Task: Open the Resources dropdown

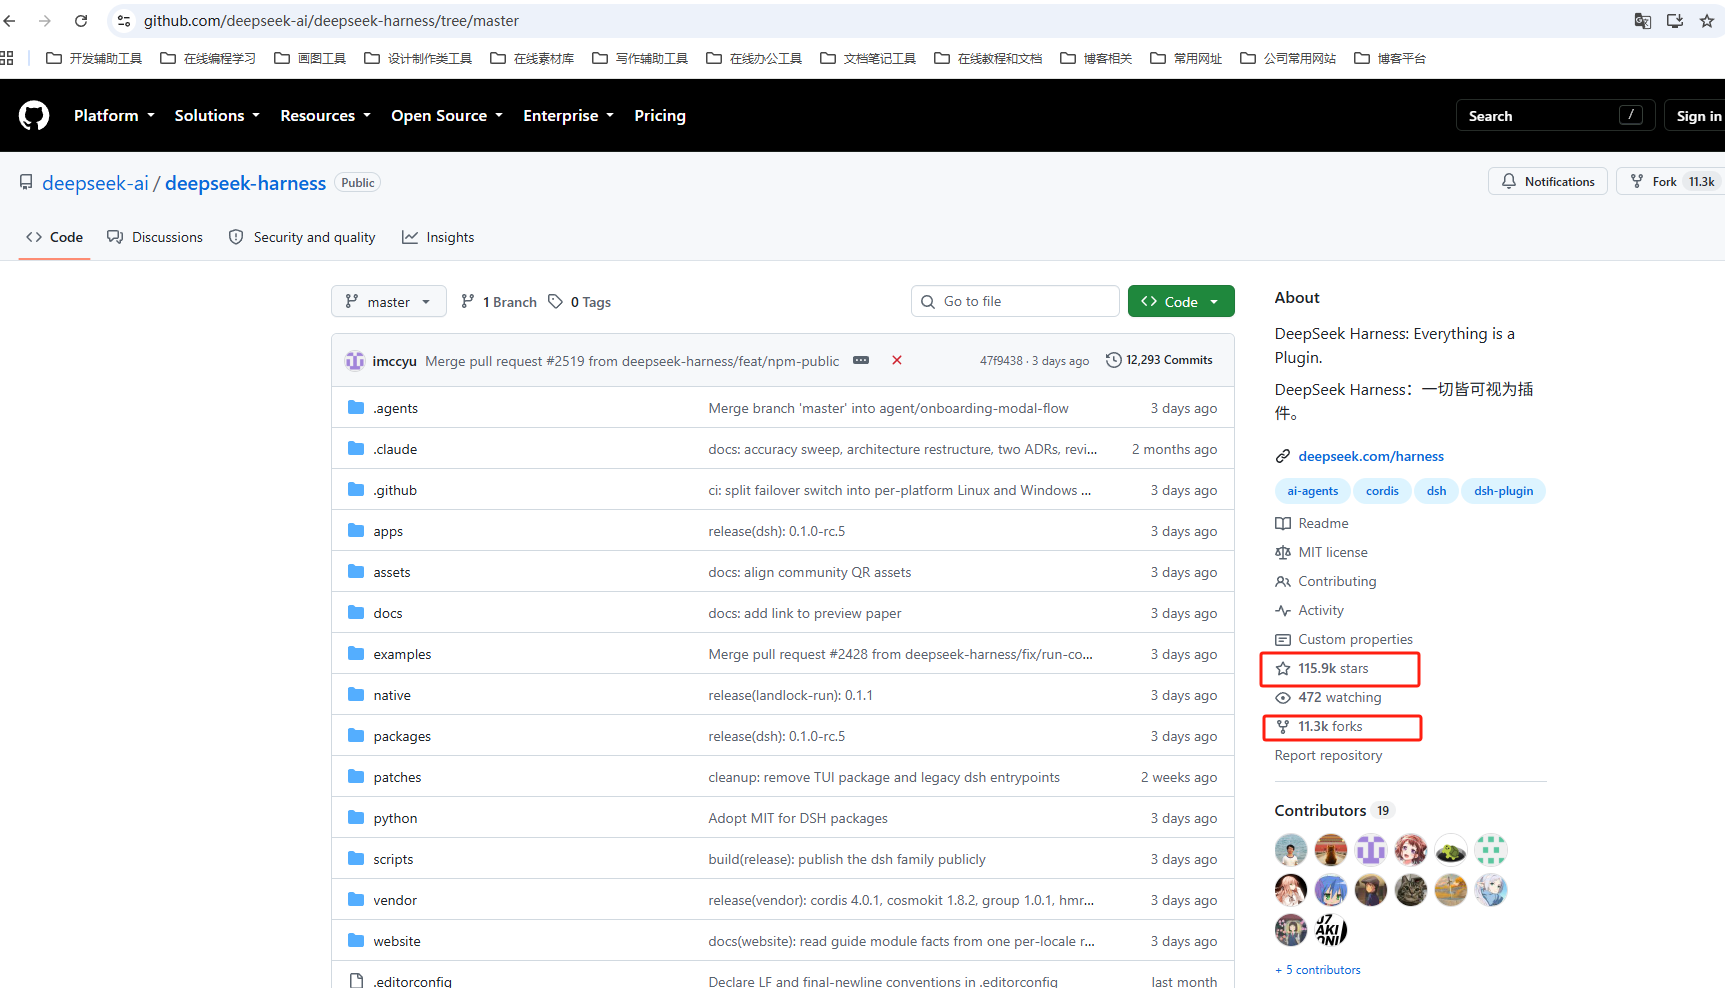Action: click(x=325, y=116)
